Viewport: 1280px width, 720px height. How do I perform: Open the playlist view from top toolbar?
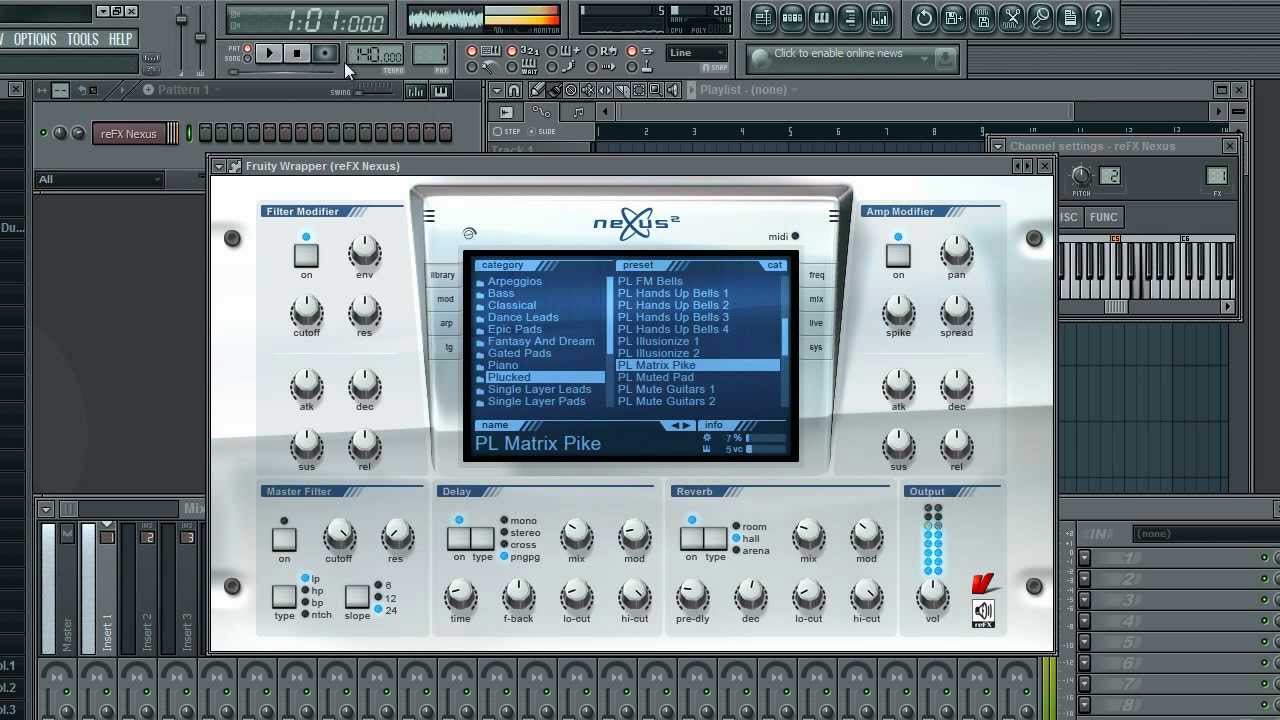[763, 17]
